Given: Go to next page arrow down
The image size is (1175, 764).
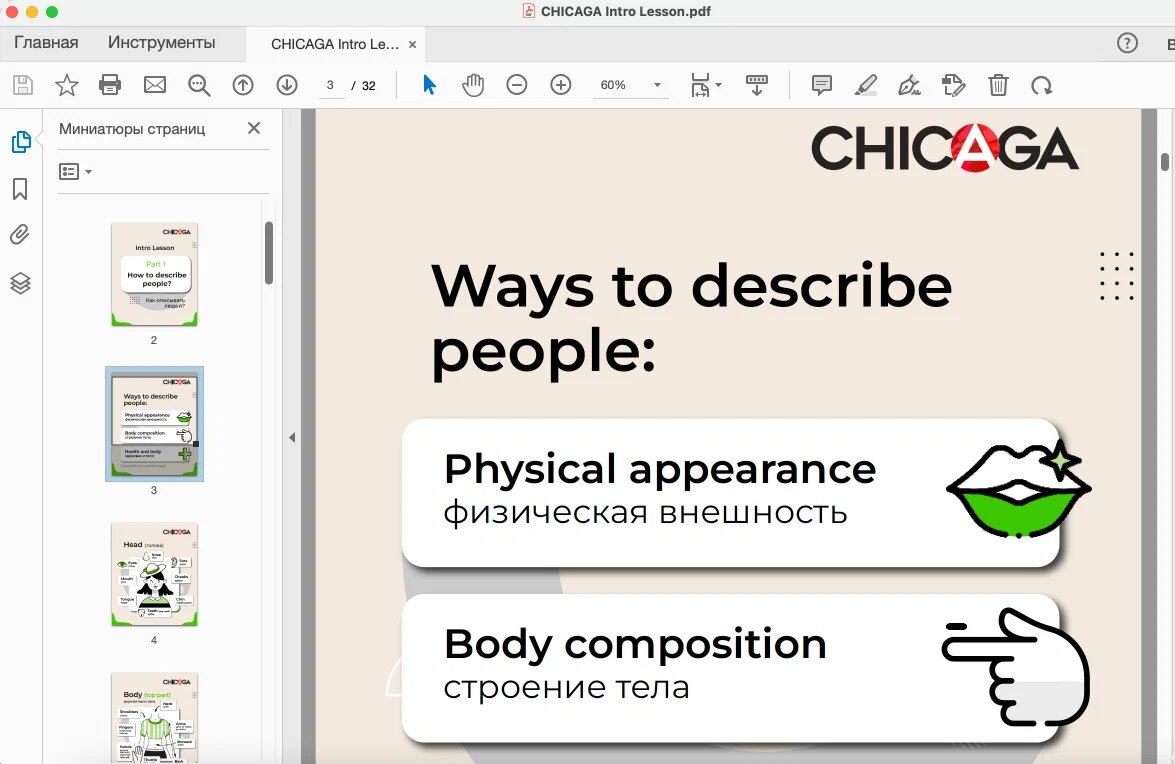Looking at the screenshot, I should pyautogui.click(x=287, y=85).
